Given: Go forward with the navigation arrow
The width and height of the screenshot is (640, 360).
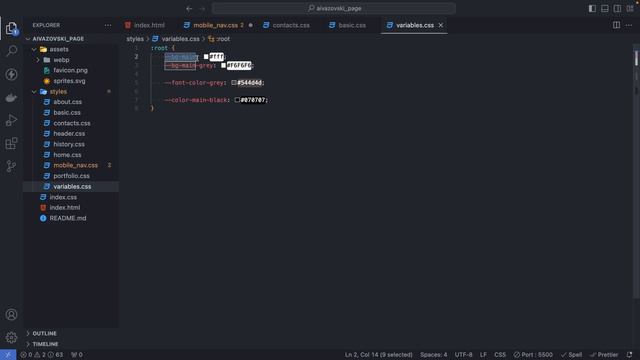Looking at the screenshot, I should coord(202,9).
